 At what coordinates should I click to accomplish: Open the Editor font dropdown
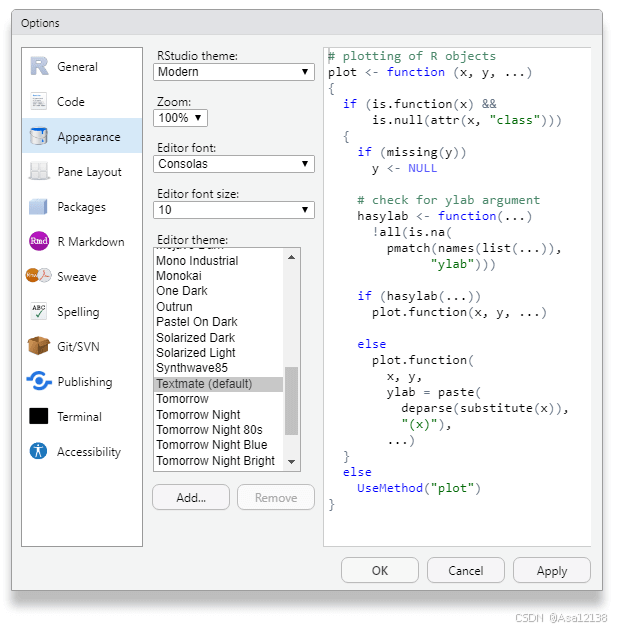click(x=233, y=164)
